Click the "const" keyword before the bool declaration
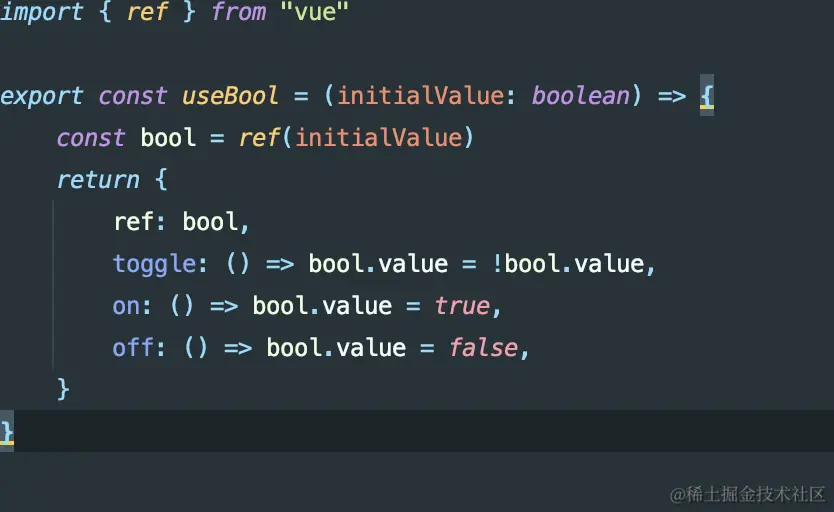This screenshot has height=512, width=834. 91,138
